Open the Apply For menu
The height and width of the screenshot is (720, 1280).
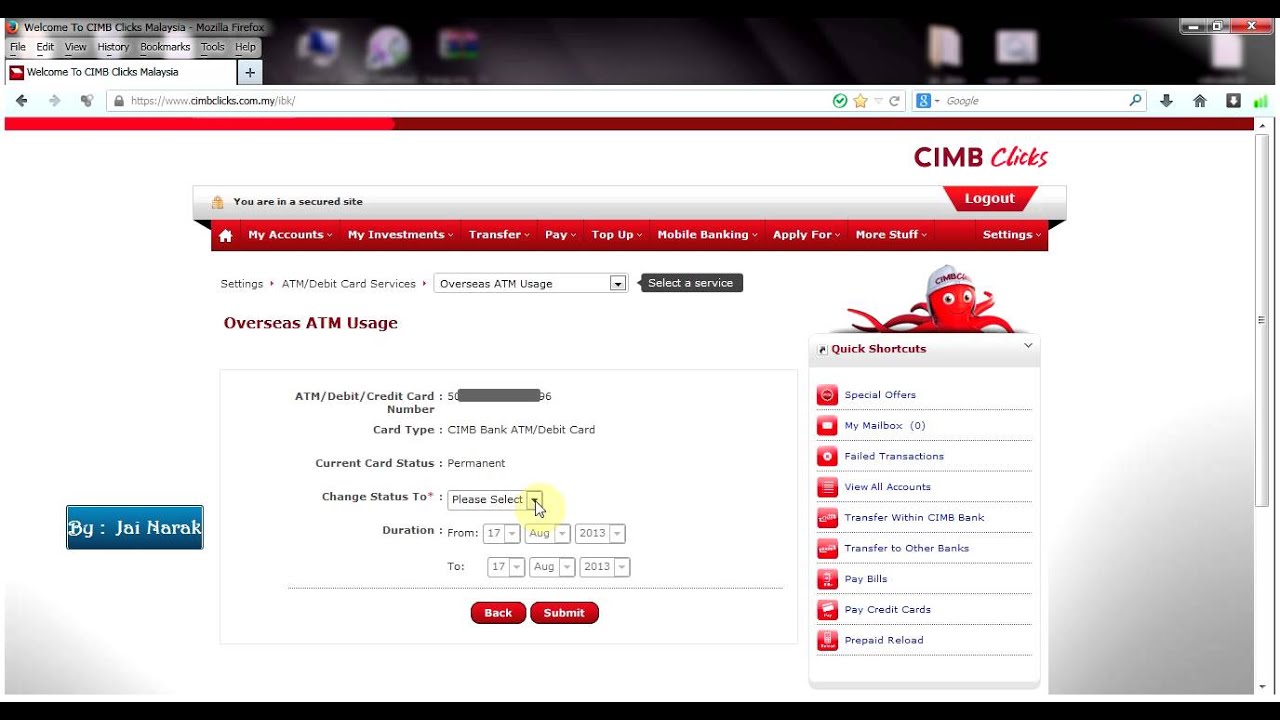click(806, 235)
